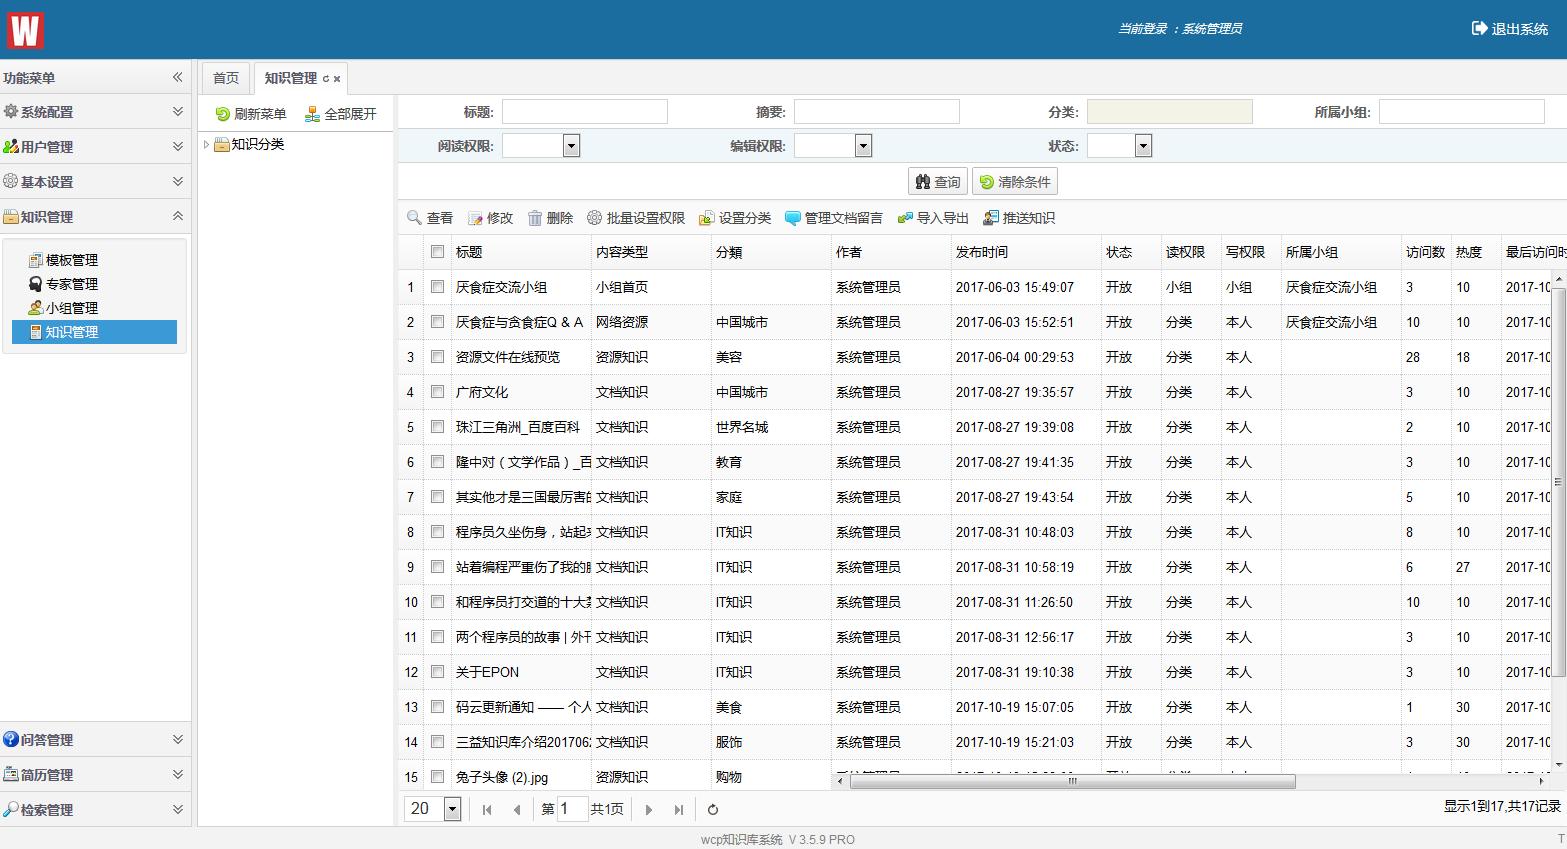Click the red W logo icon
This screenshot has height=849, width=1567.
coord(25,29)
